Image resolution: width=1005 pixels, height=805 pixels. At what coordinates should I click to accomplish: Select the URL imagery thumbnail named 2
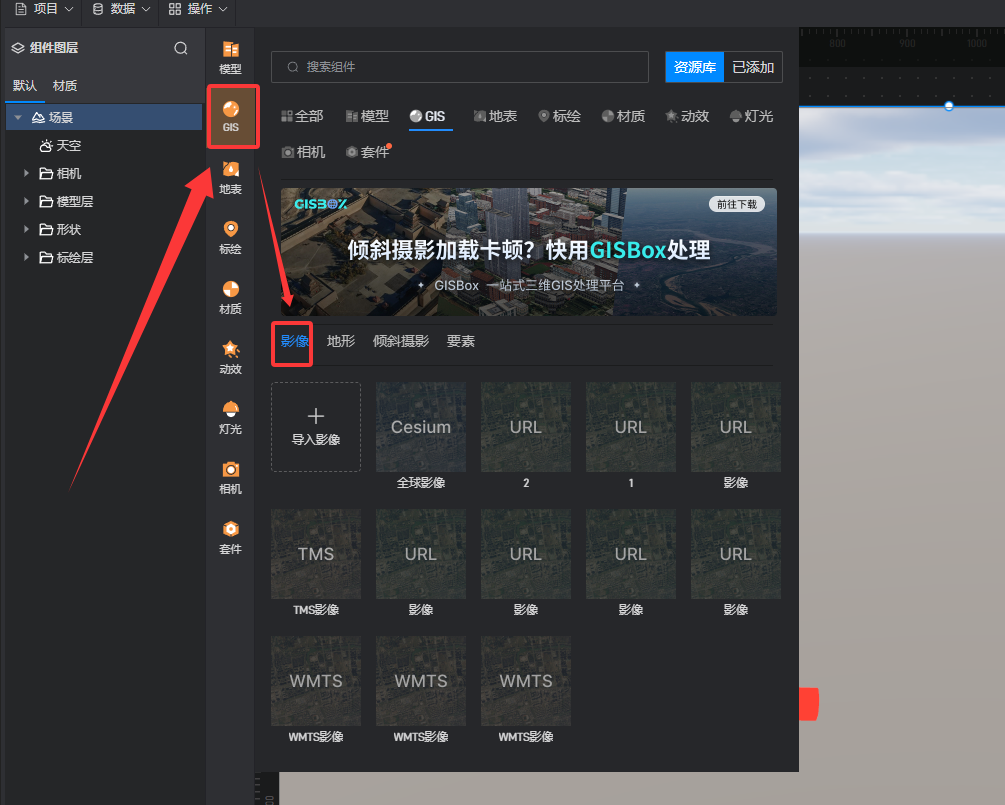tap(526, 427)
